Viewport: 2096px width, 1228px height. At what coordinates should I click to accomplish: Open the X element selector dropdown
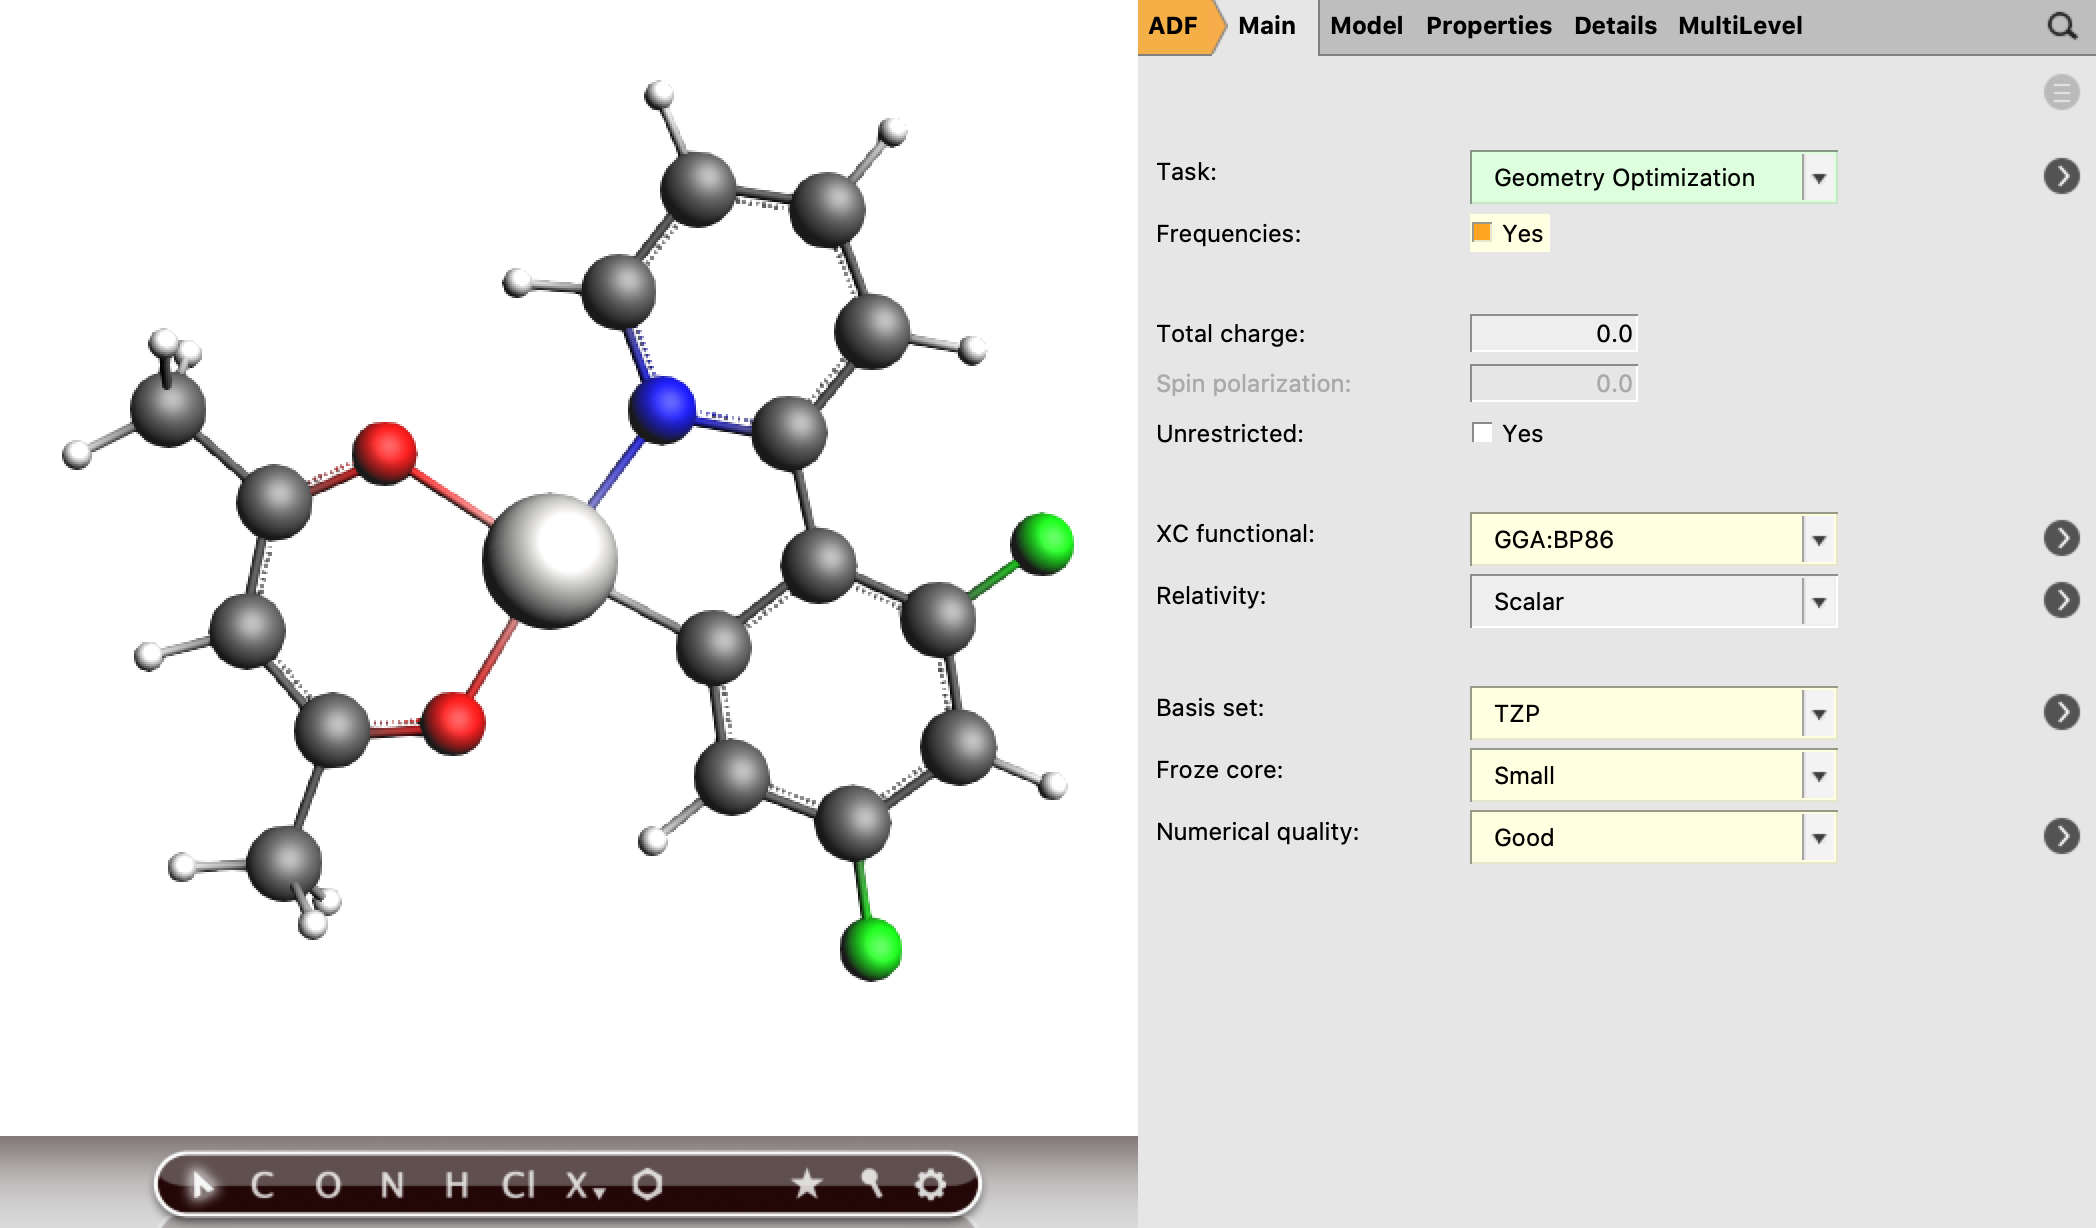[584, 1186]
